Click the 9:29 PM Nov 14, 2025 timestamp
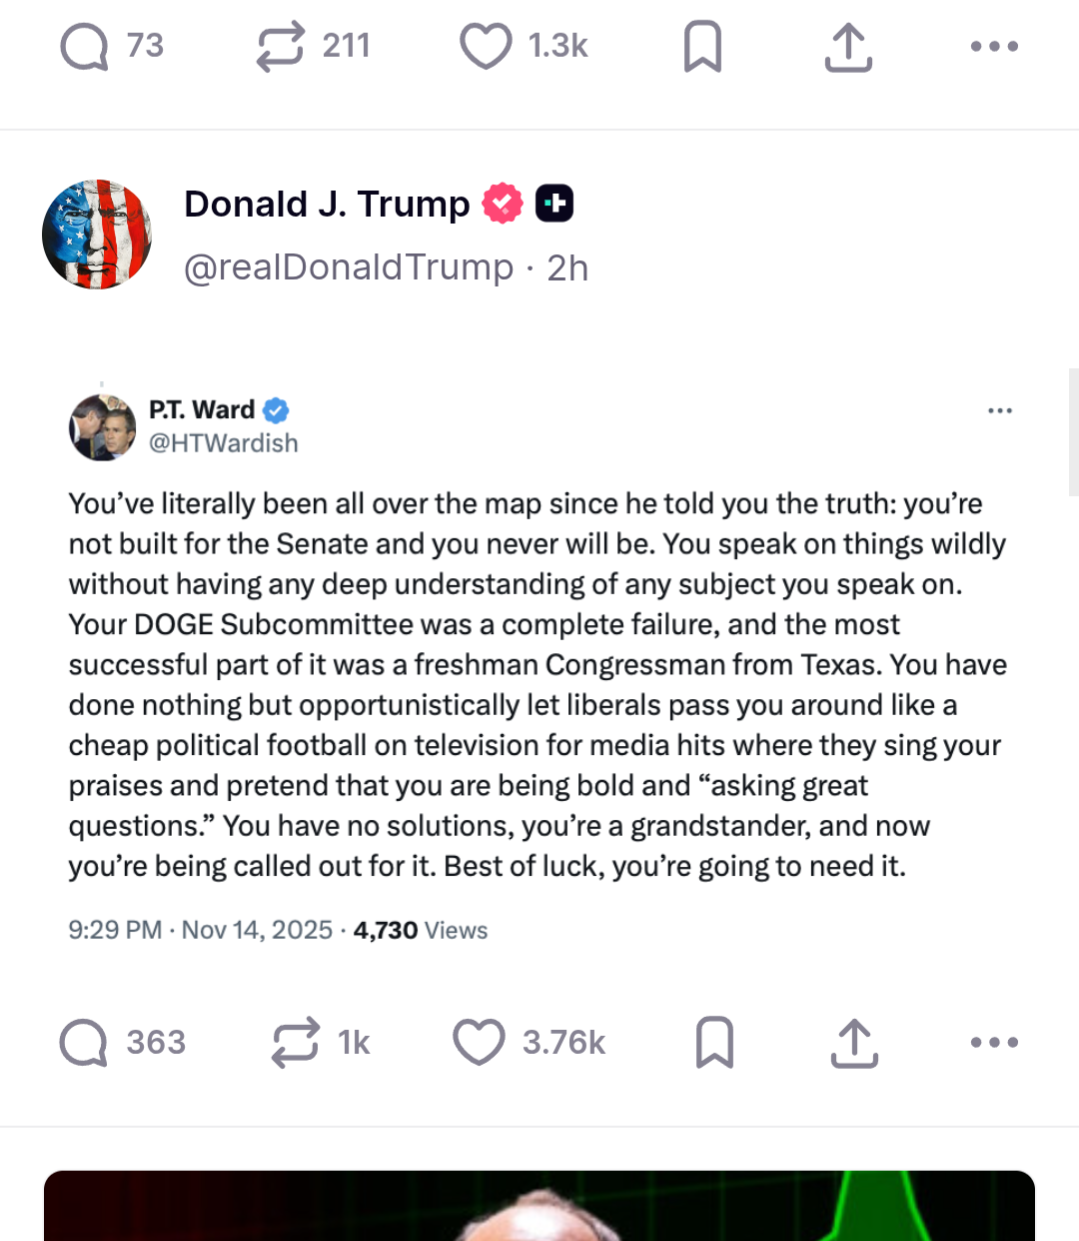The width and height of the screenshot is (1079, 1241). click(x=200, y=930)
